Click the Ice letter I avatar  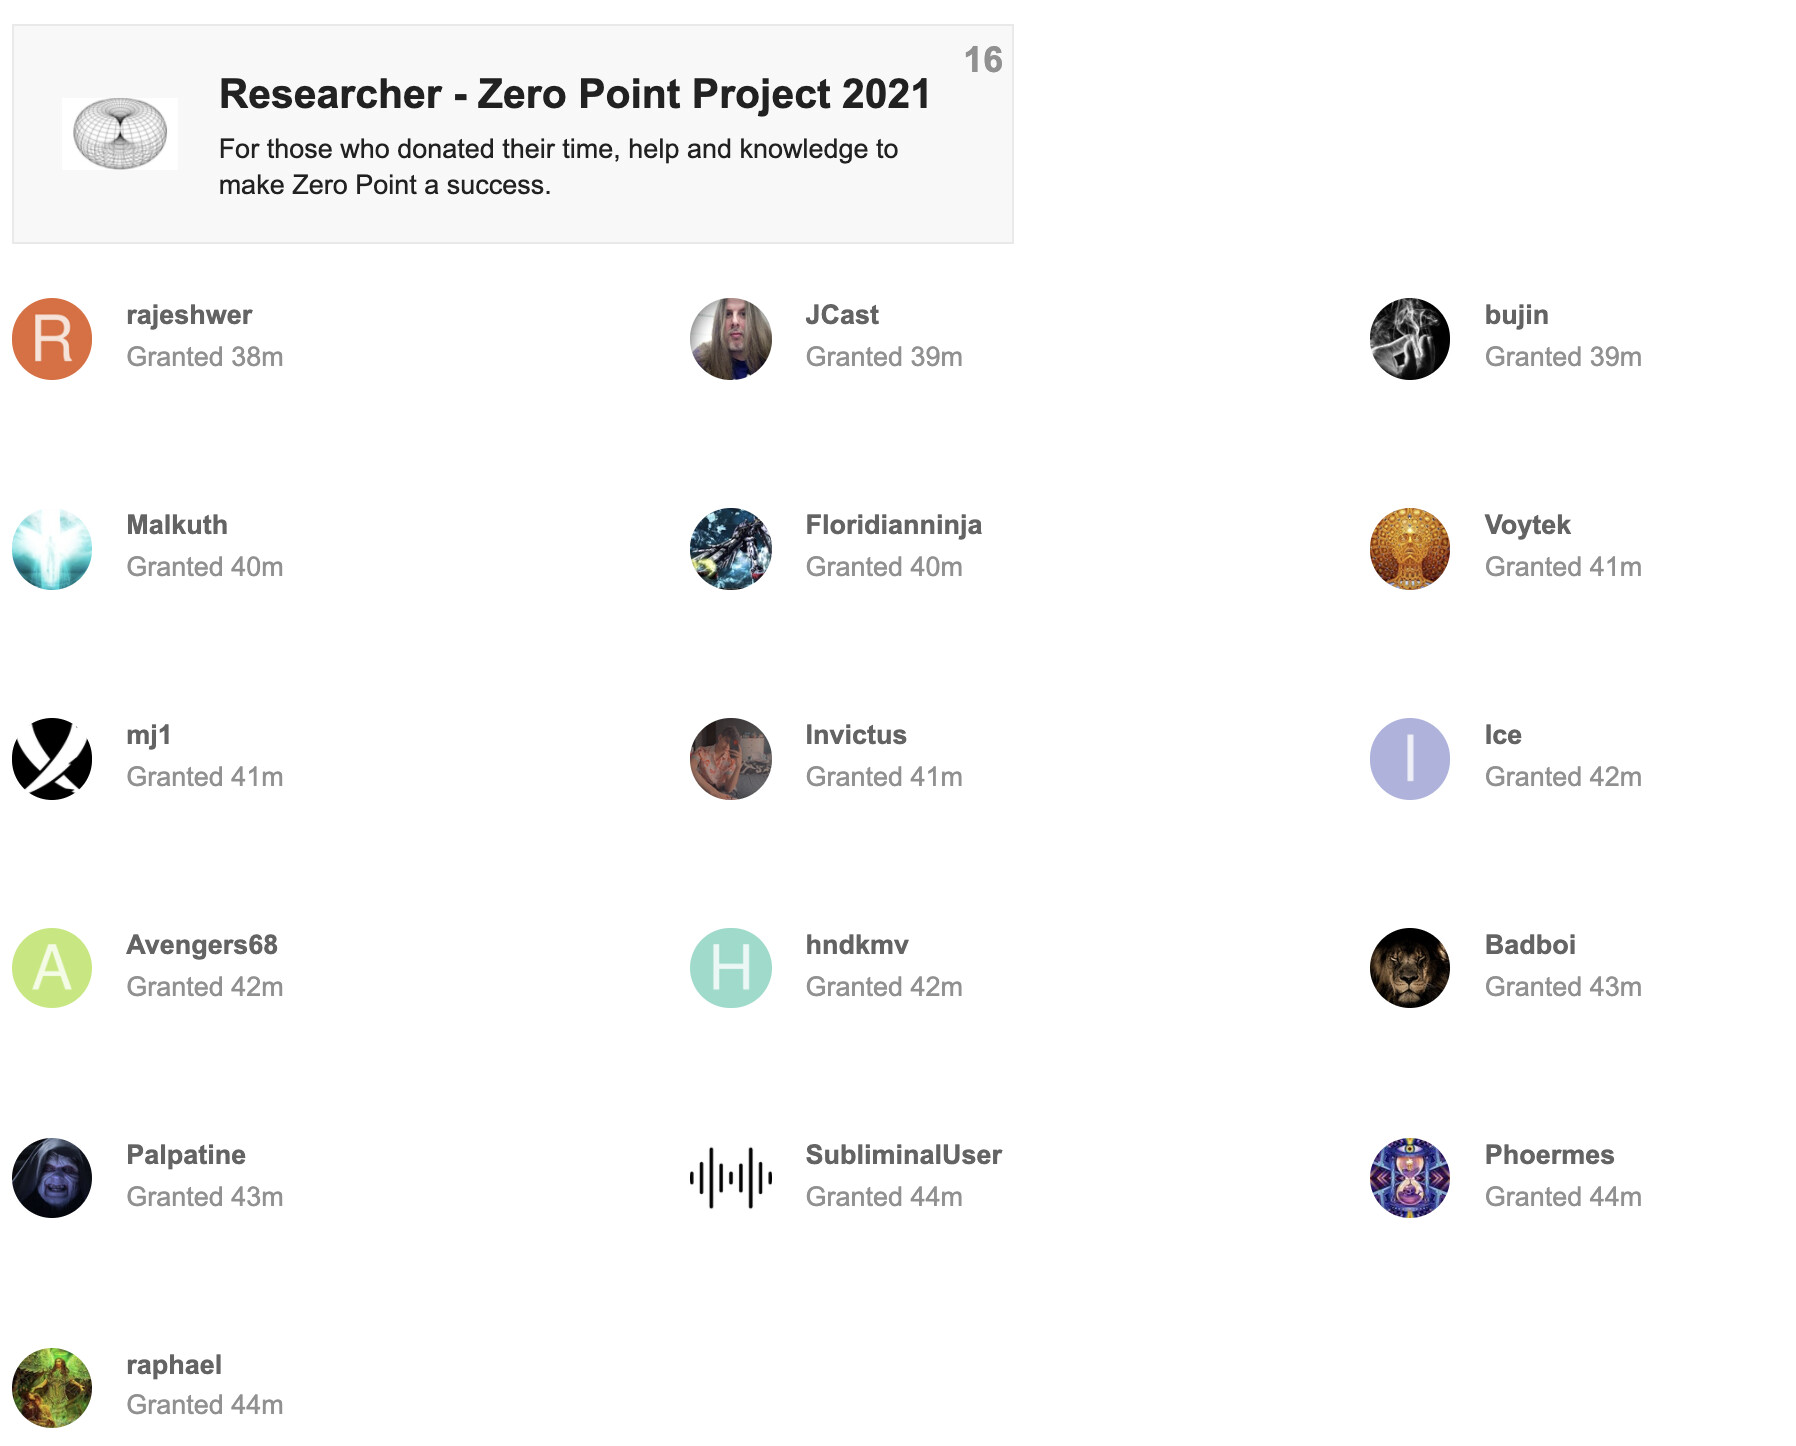1410,759
